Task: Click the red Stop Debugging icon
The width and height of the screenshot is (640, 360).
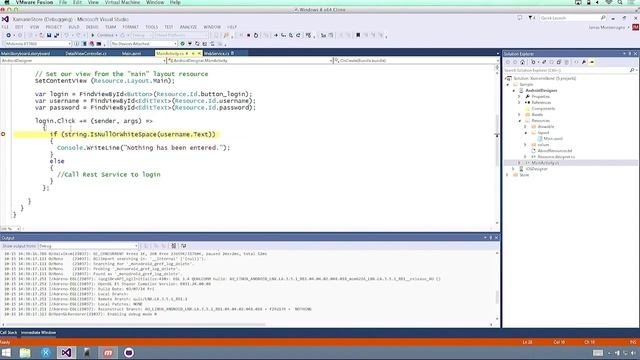Action: [x=248, y=36]
